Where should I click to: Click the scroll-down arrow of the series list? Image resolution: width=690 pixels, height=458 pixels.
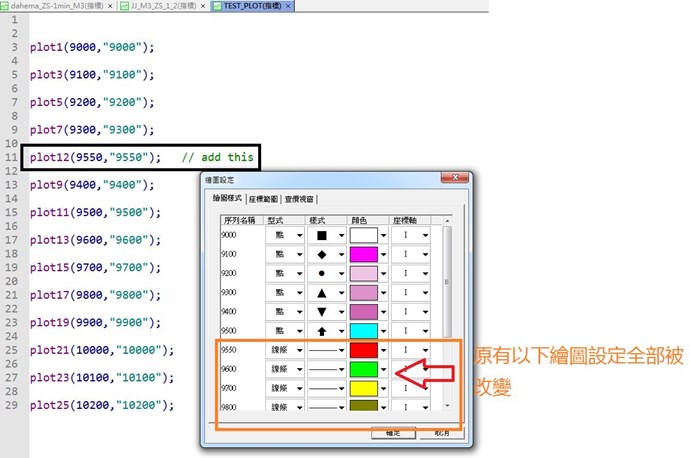[x=447, y=406]
